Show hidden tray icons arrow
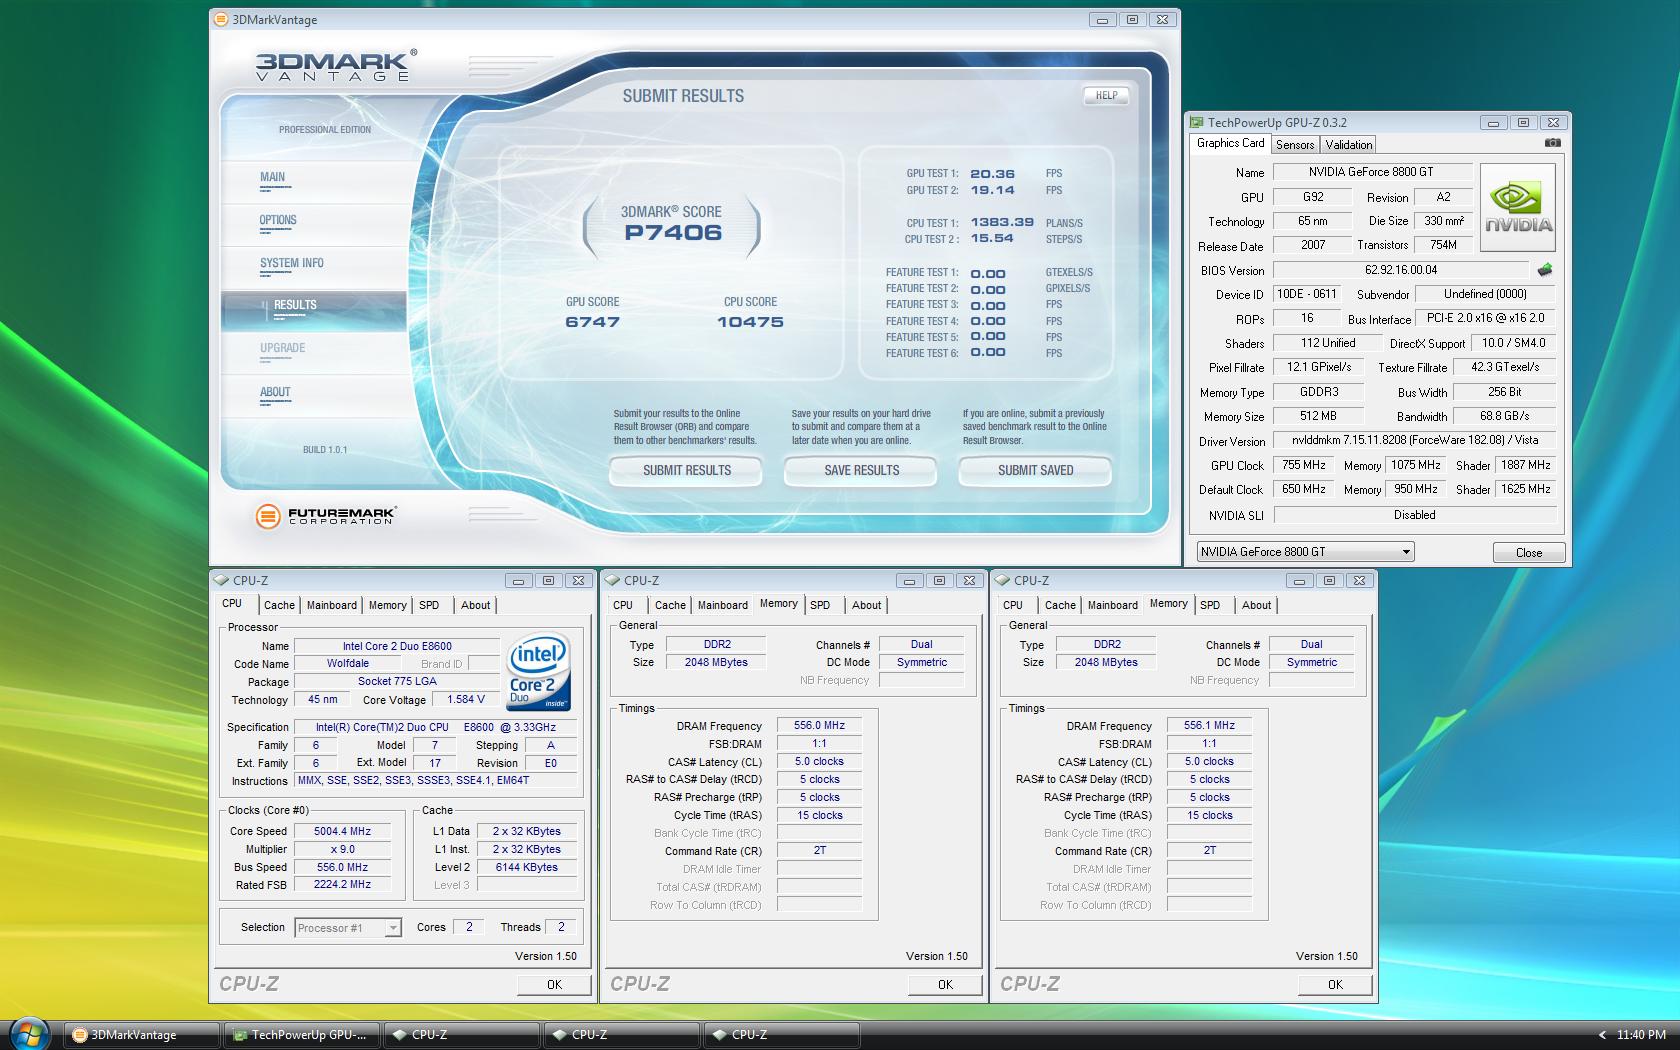The image size is (1680, 1050). click(1602, 1035)
